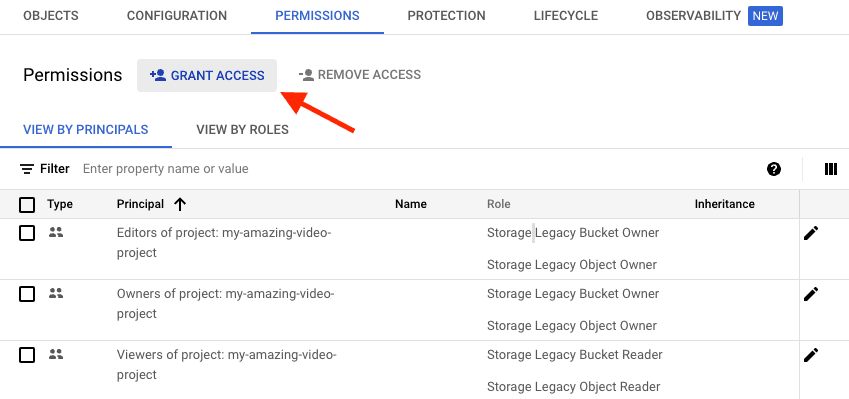This screenshot has width=849, height=399.
Task: Switch to View by Roles
Action: point(242,130)
